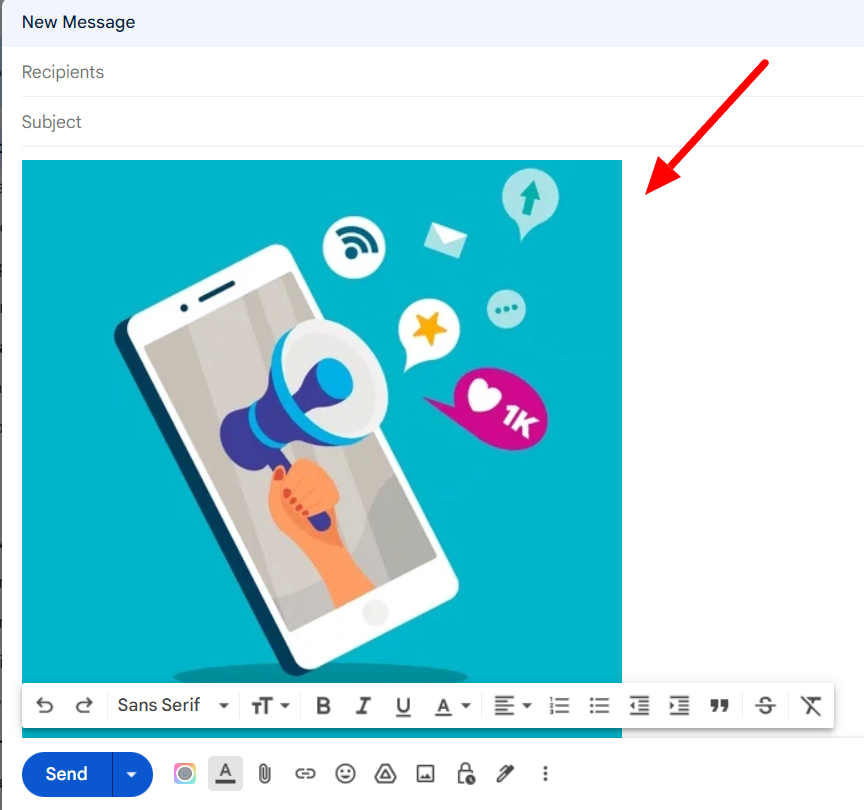
Task: Attach files with the paperclip icon
Action: coord(265,774)
